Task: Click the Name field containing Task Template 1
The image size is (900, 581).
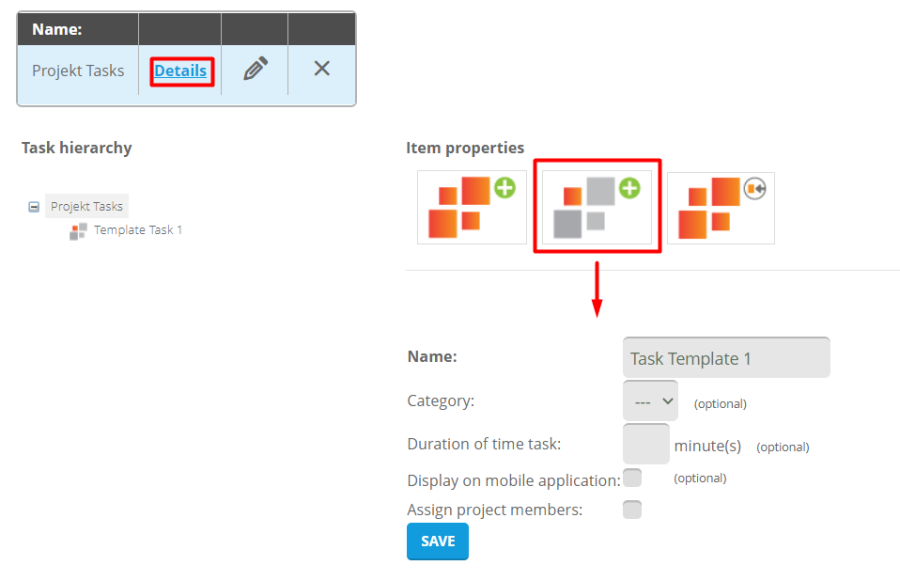Action: click(726, 358)
